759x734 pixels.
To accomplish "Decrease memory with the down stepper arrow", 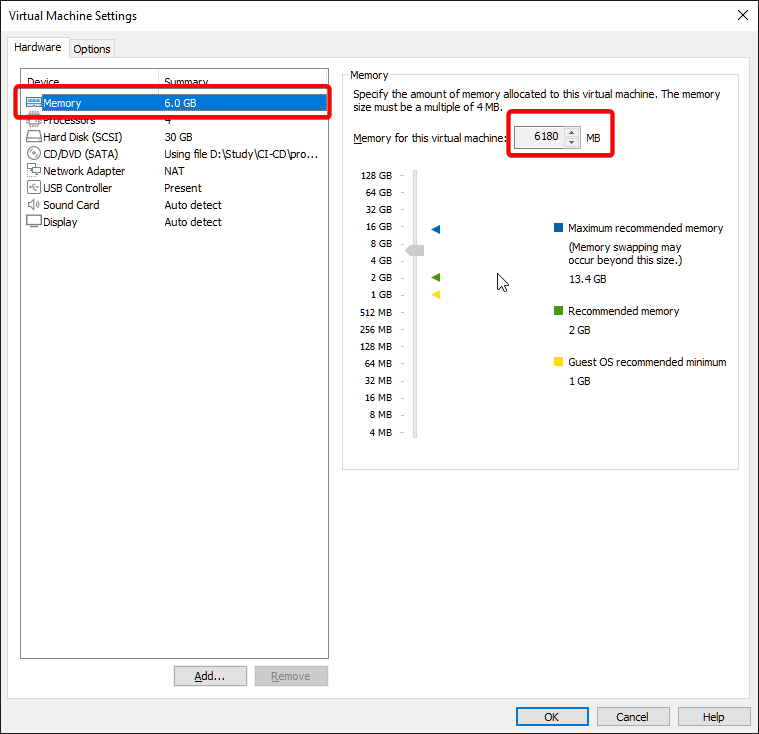I will [571, 142].
